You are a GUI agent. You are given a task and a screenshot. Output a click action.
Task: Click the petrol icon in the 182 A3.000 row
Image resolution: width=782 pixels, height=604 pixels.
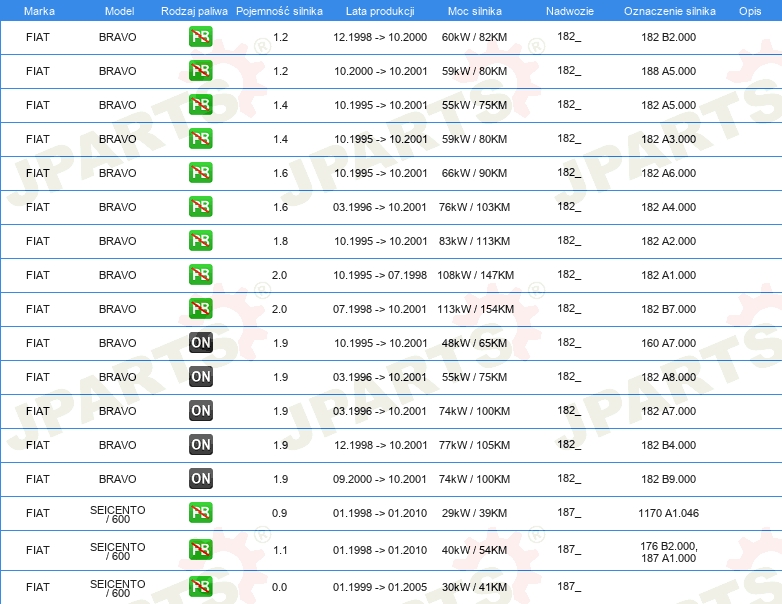coord(200,139)
